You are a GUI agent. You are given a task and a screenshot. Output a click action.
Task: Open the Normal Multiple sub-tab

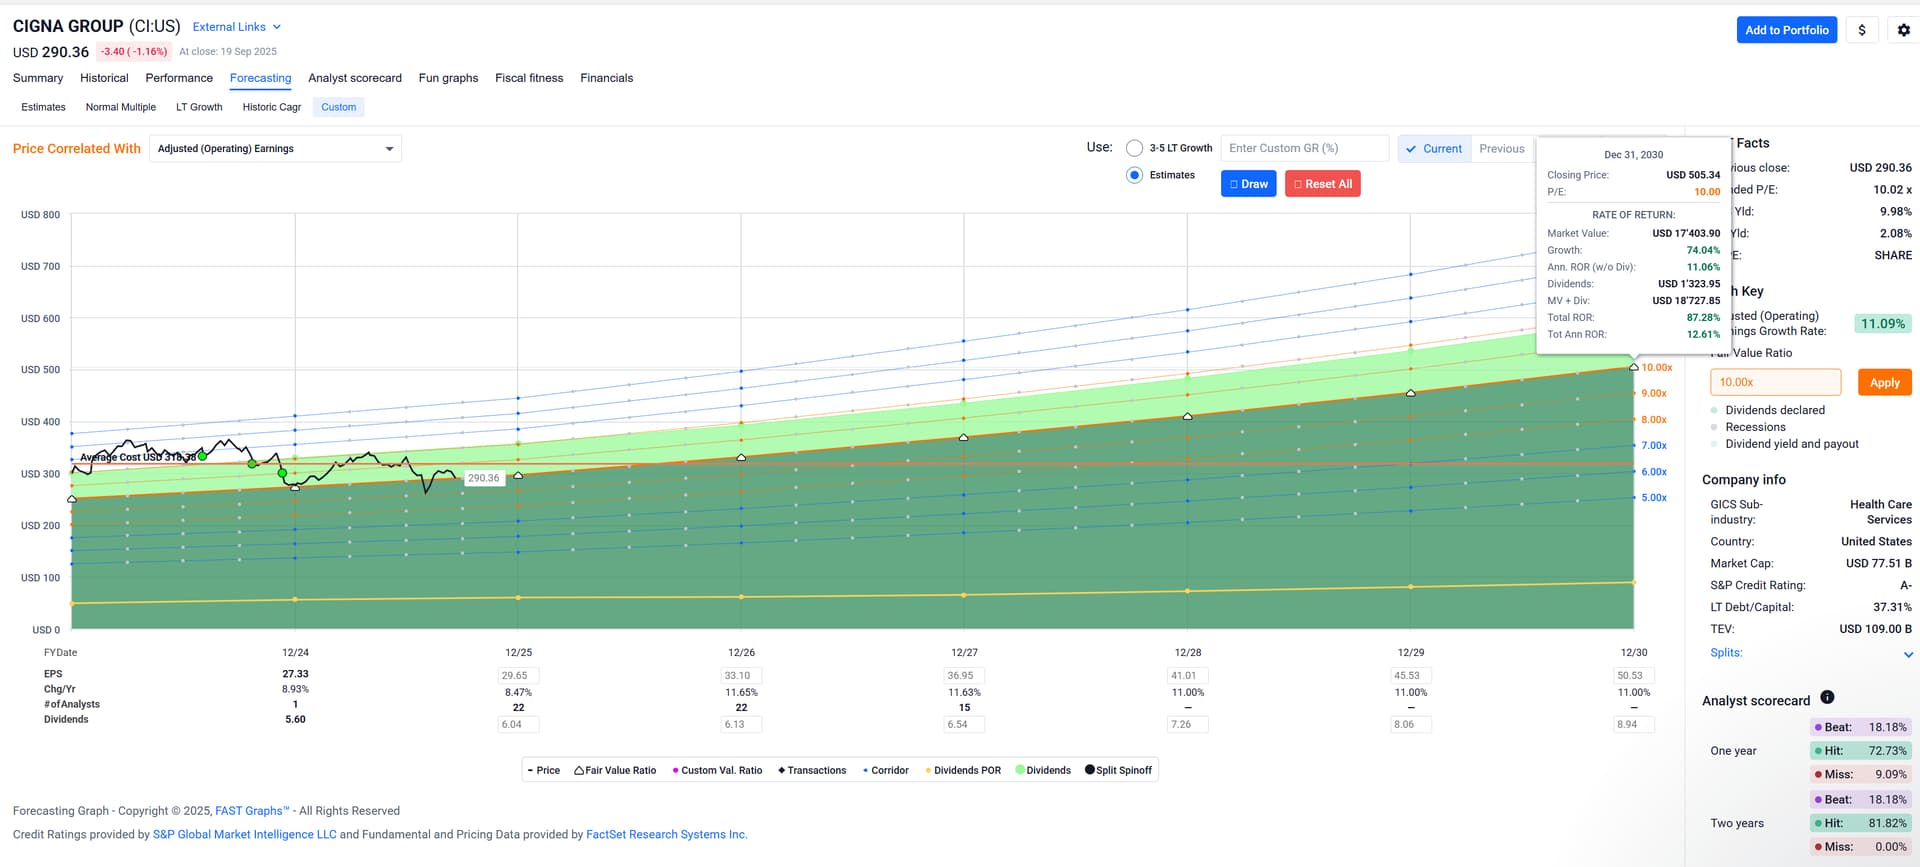click(x=120, y=107)
